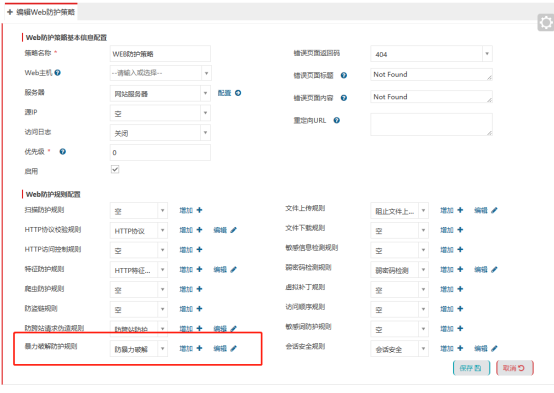Open the 错误页面返回码 dropdown showing 404

click(x=431, y=54)
